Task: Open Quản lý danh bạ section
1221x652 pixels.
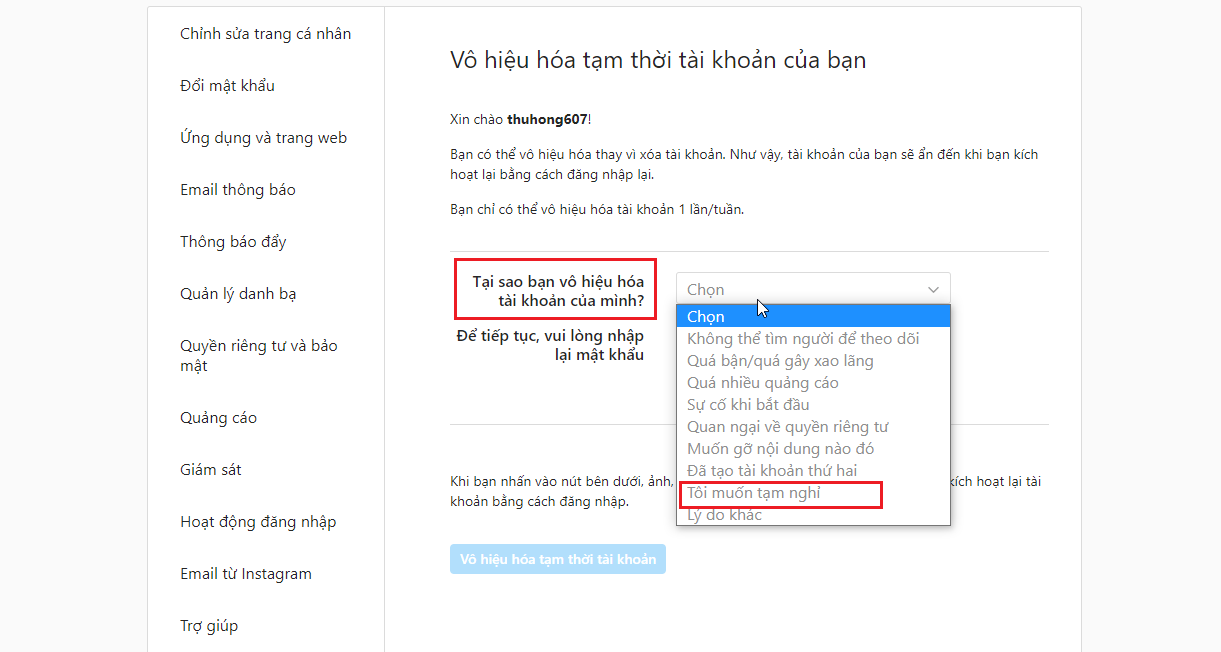Action: coord(238,294)
